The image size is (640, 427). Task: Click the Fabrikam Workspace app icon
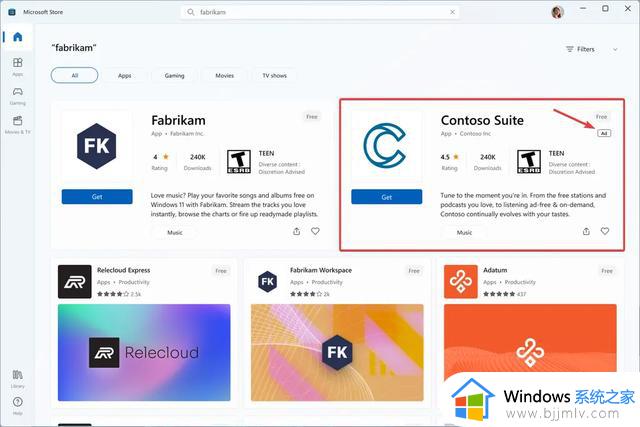[x=267, y=281]
